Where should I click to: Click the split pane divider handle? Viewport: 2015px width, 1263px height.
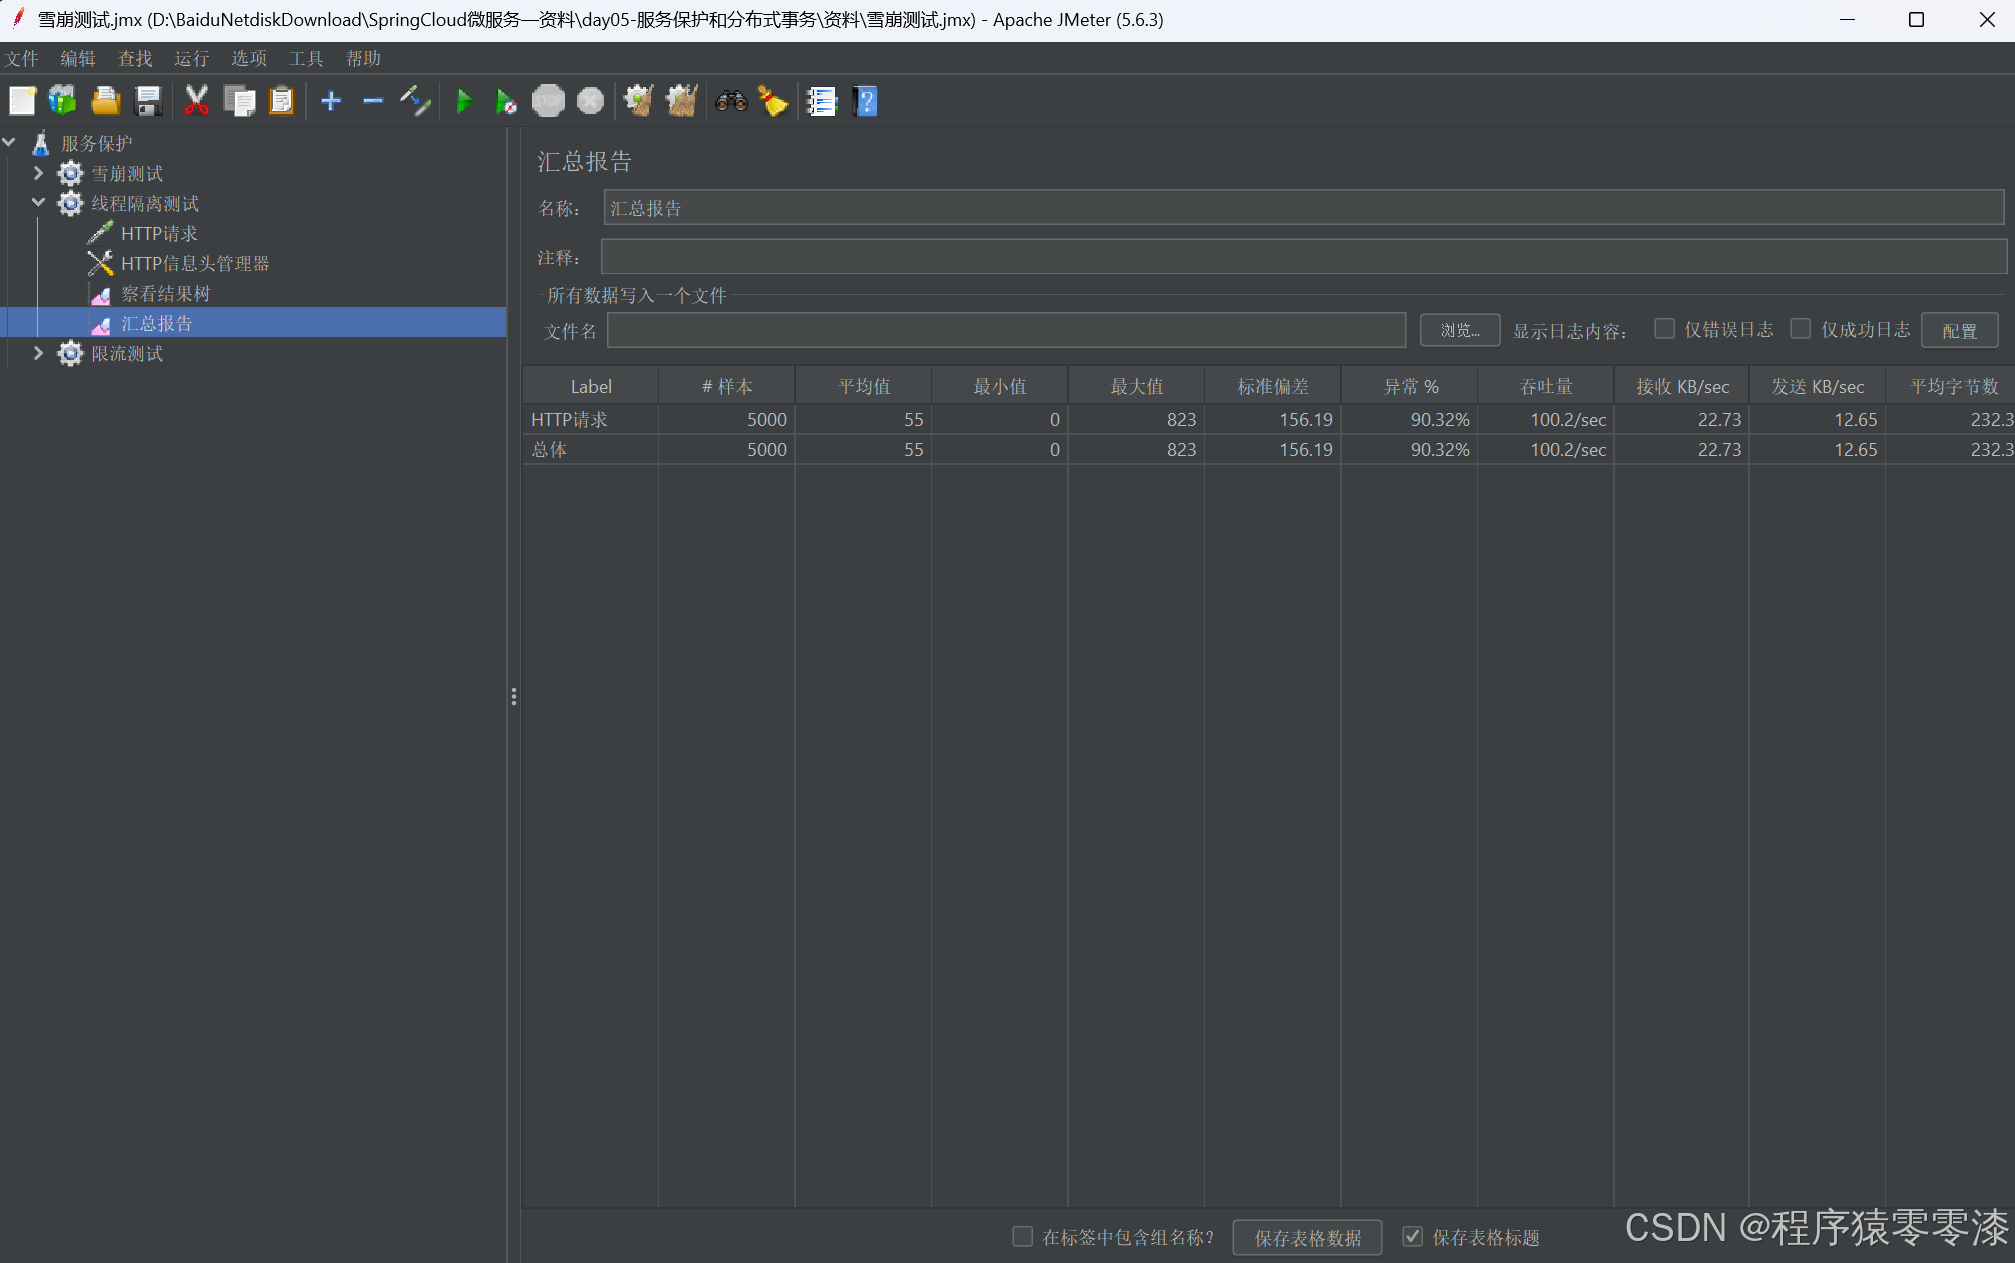[x=514, y=696]
